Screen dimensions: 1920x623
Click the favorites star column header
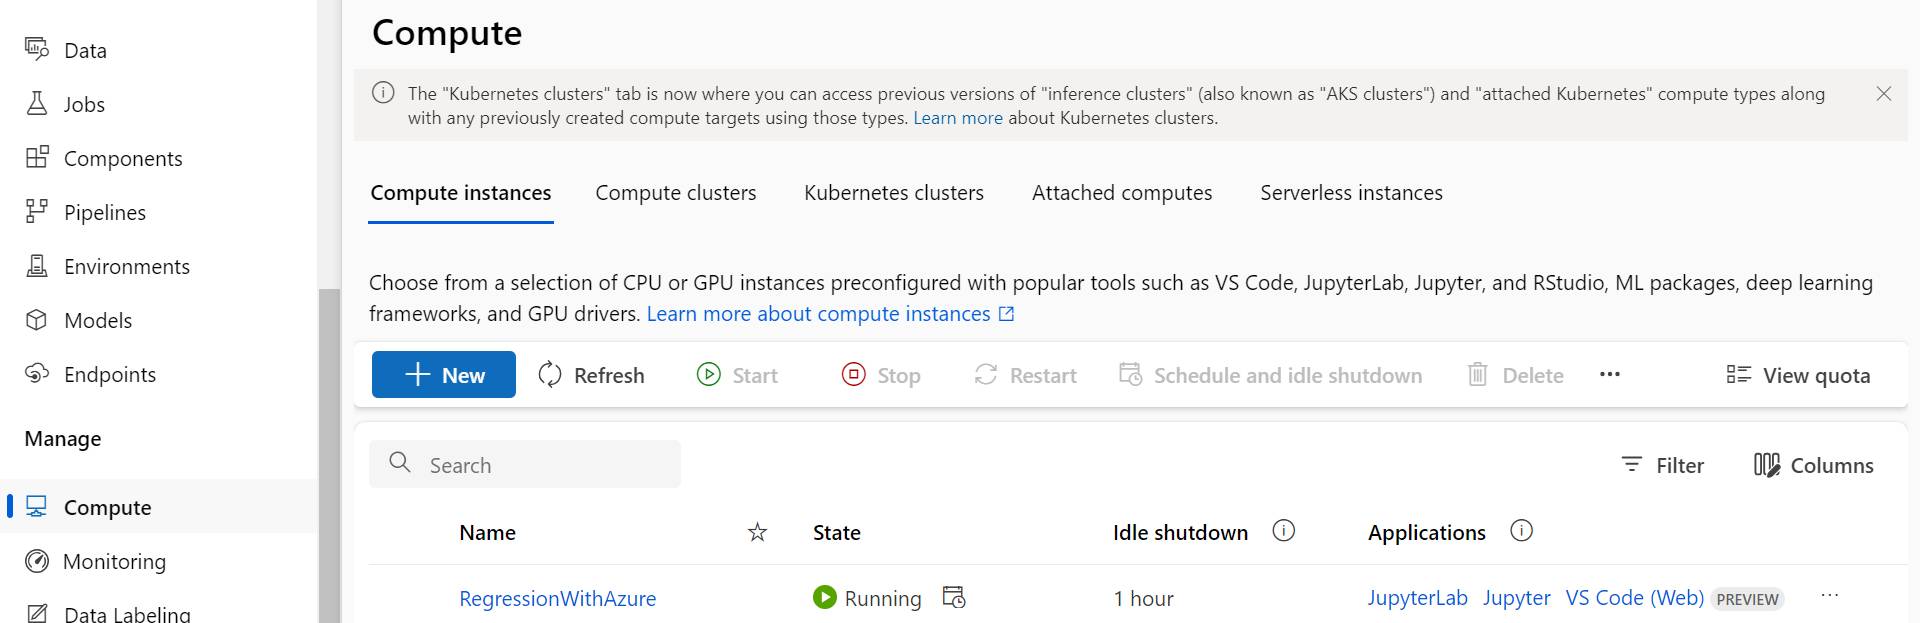pos(757,532)
